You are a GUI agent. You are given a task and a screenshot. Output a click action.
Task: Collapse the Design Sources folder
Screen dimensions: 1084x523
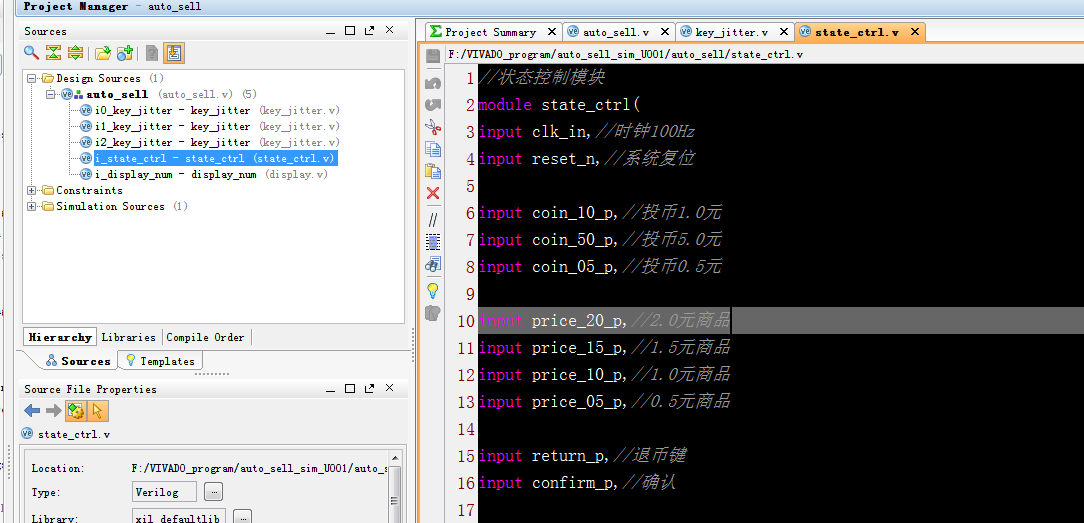(32, 79)
